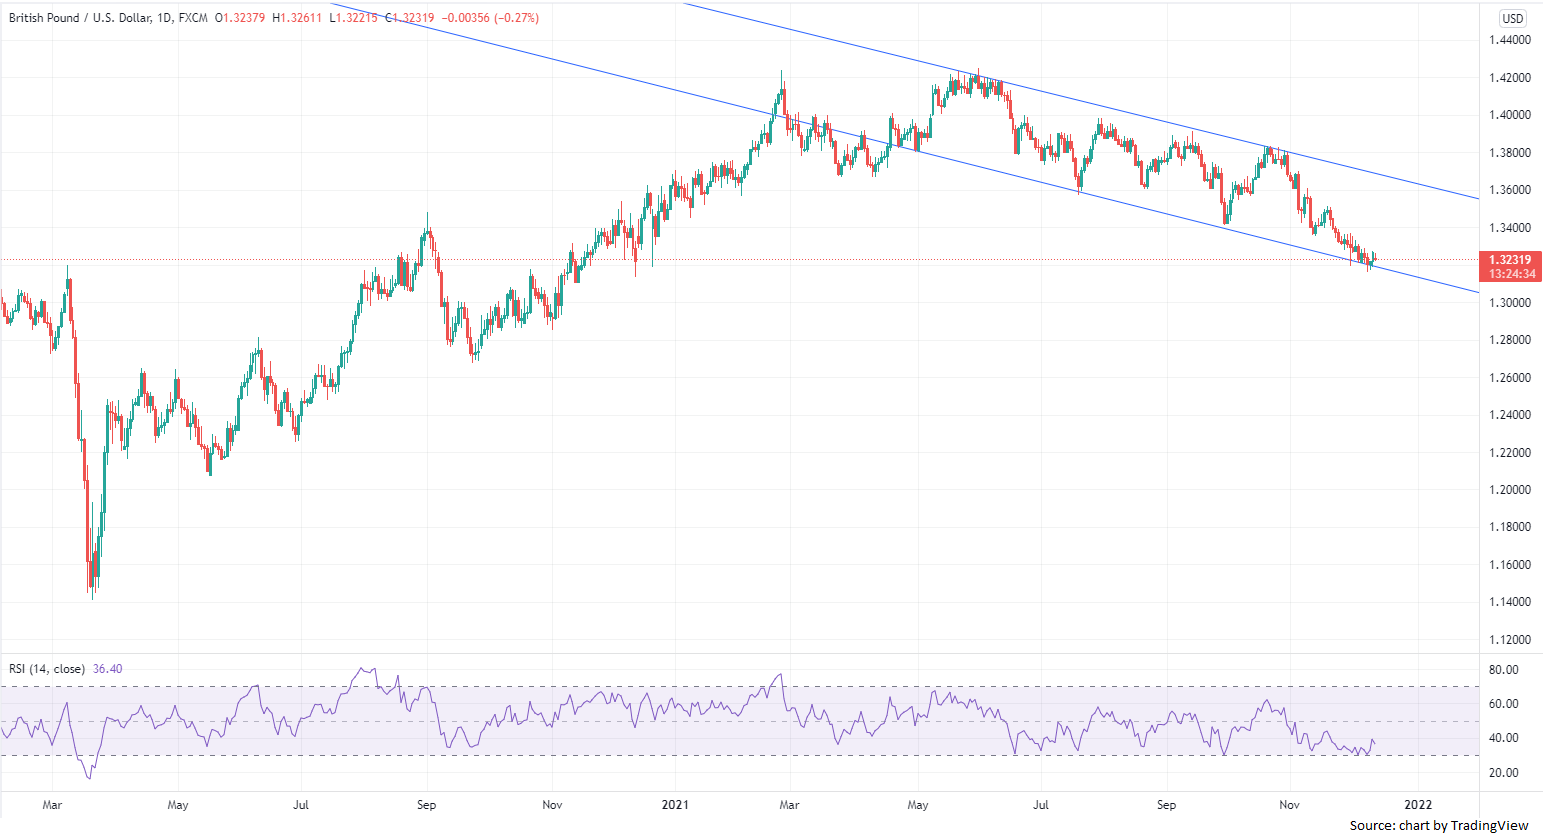Click the 1.20000 price axis label
This screenshot has height=838, width=1548.
tap(1509, 490)
